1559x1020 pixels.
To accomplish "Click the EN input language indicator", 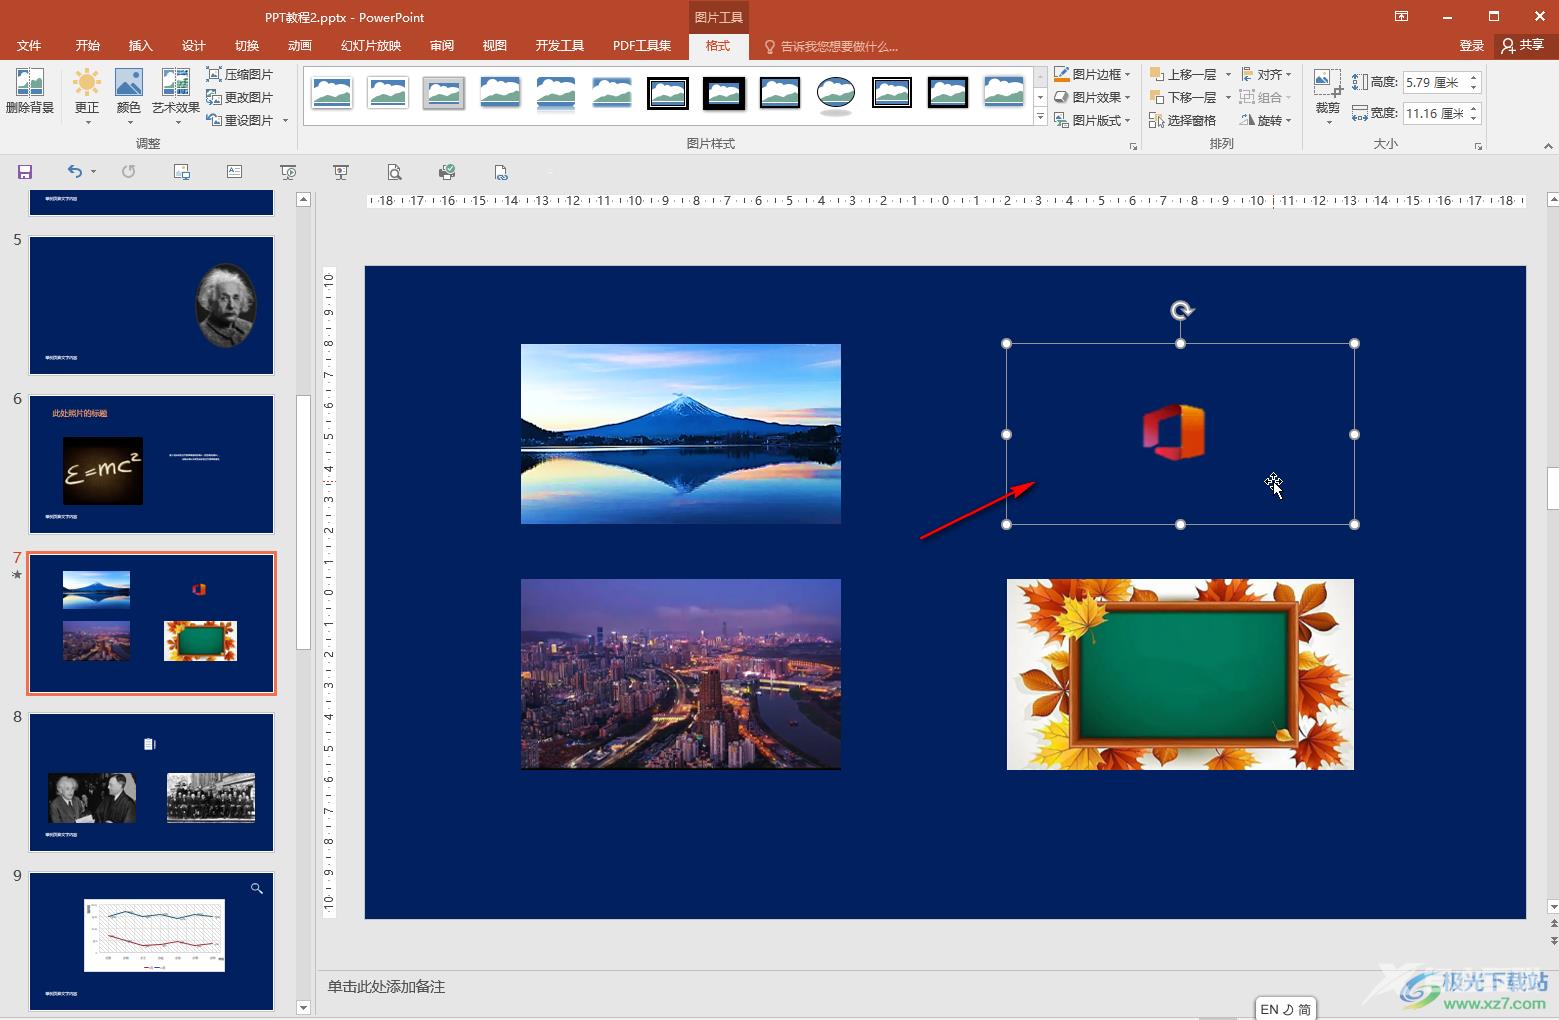I will point(1269,1009).
